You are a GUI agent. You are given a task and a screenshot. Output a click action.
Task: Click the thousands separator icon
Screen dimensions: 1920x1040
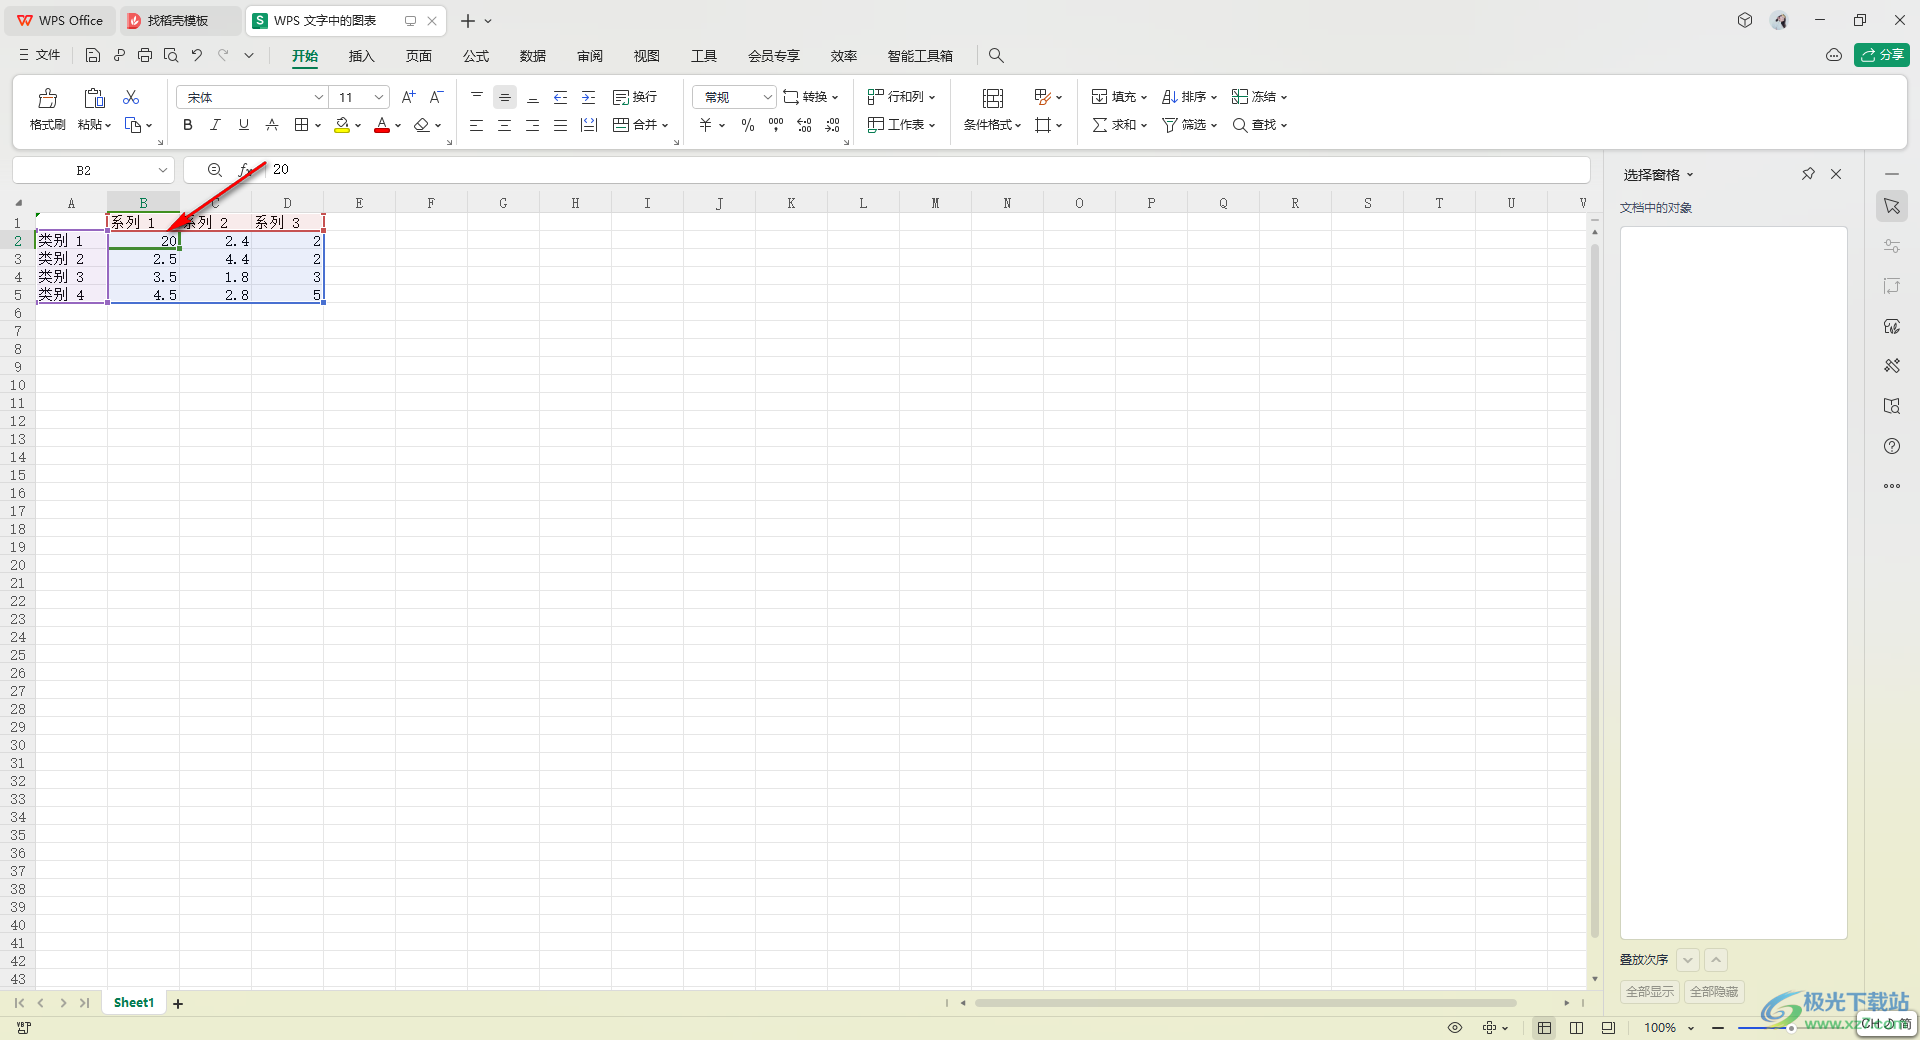point(776,125)
